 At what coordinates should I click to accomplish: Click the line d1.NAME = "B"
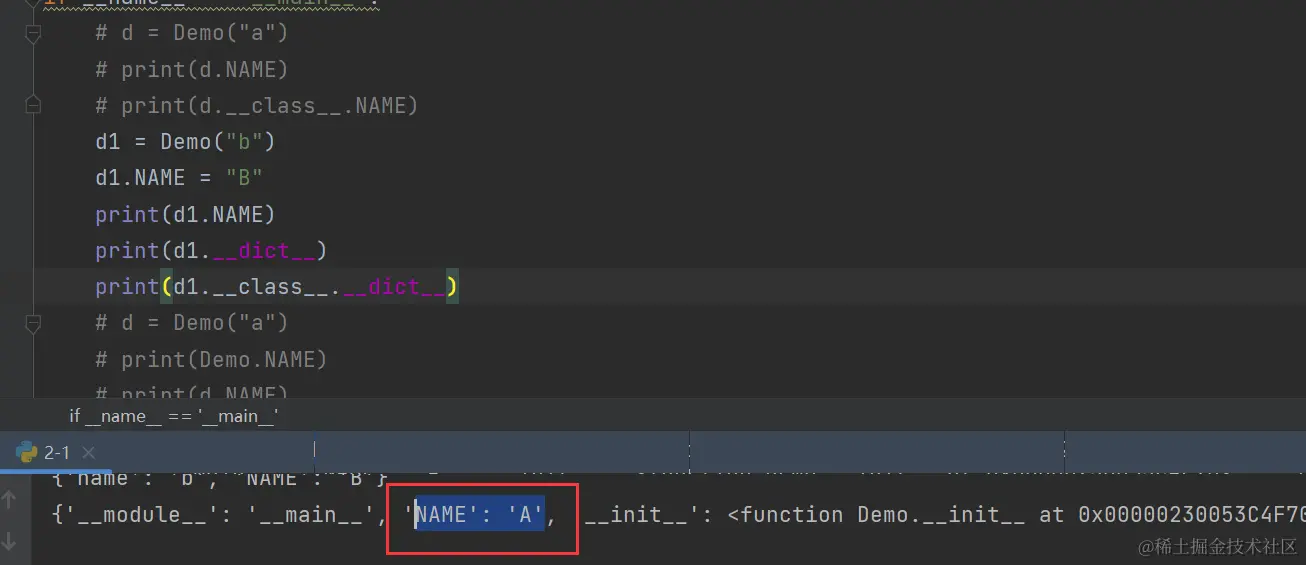click(x=179, y=178)
